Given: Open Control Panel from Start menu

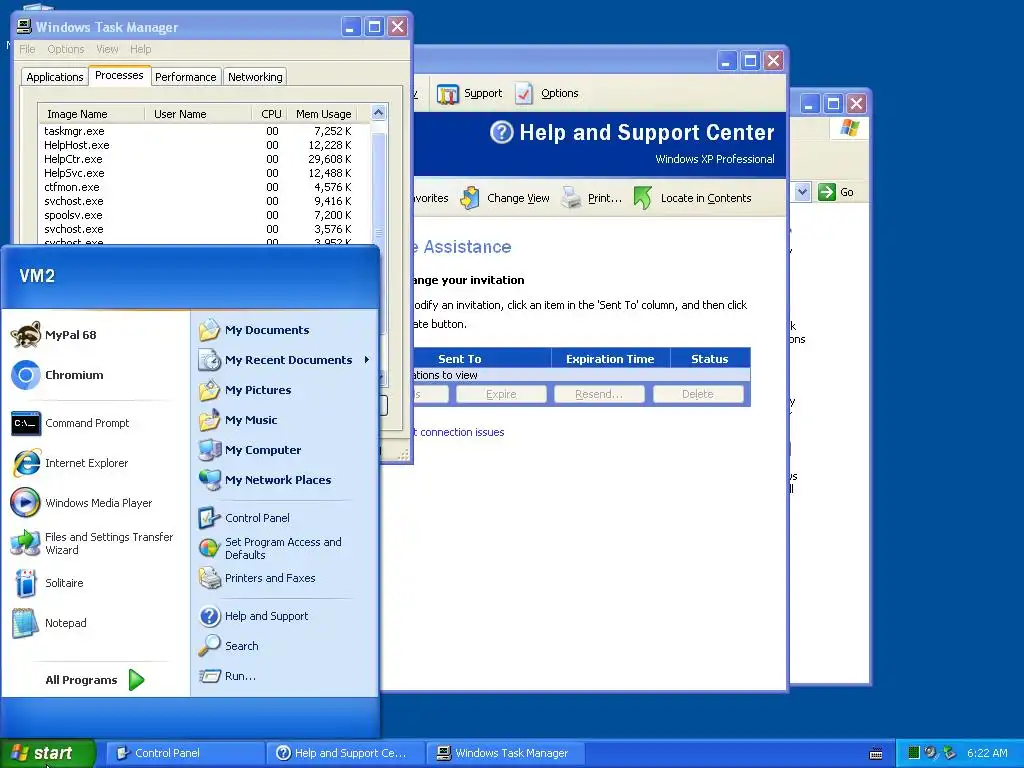Looking at the screenshot, I should point(244,518).
